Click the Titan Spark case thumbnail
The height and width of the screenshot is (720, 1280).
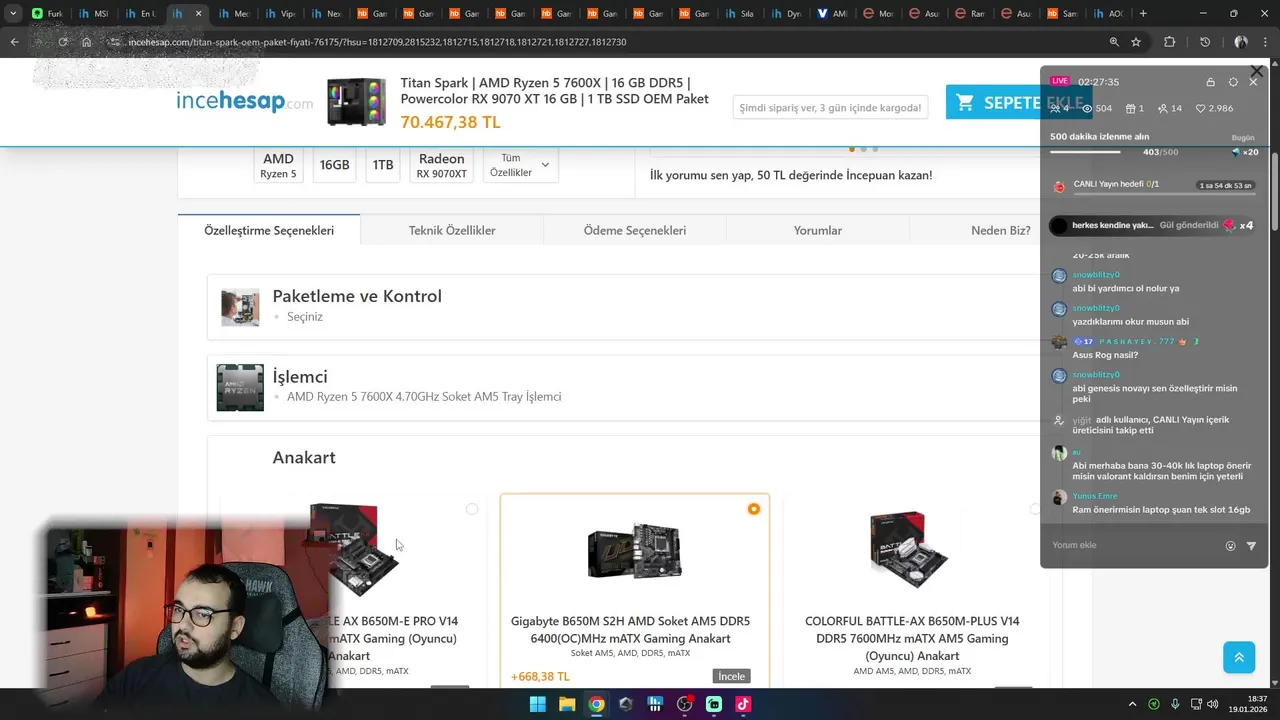pyautogui.click(x=357, y=102)
